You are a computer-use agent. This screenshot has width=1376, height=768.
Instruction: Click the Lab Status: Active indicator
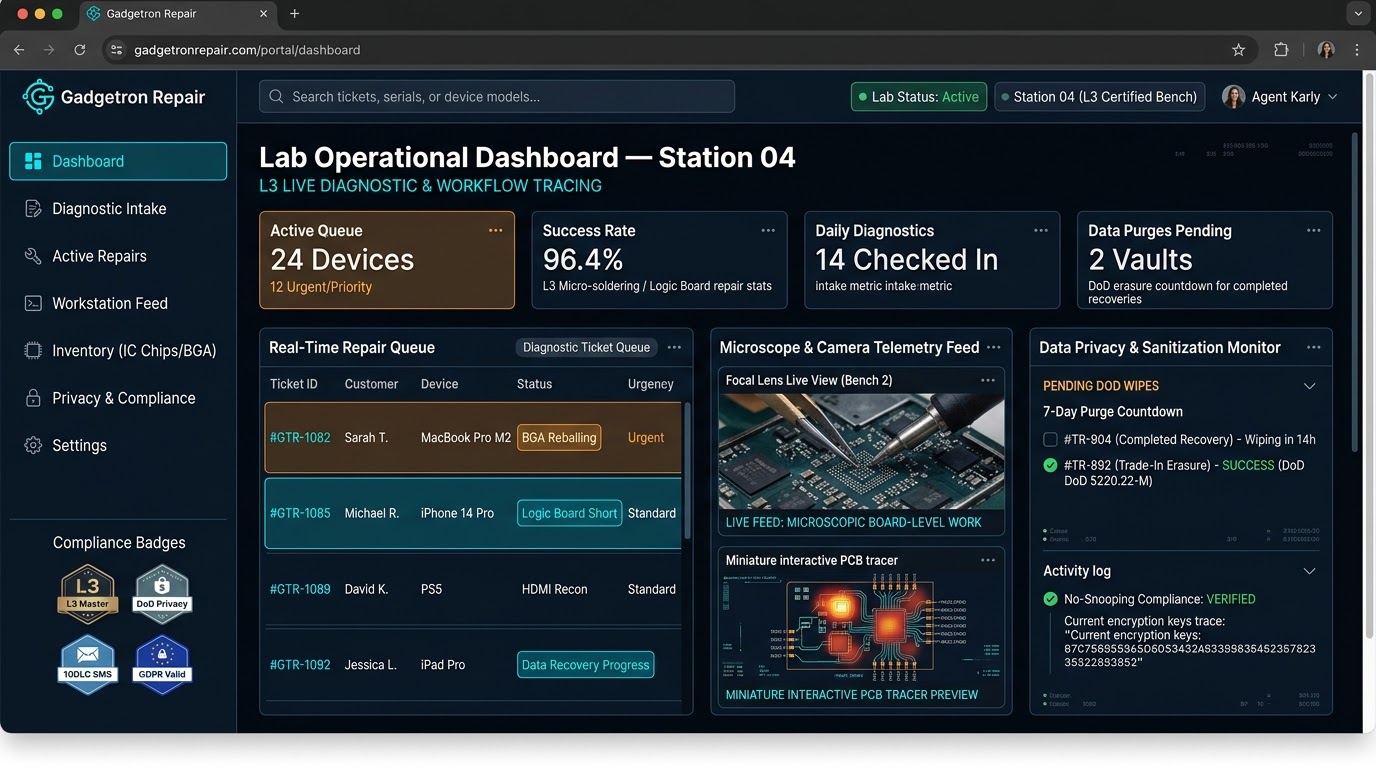coord(918,97)
